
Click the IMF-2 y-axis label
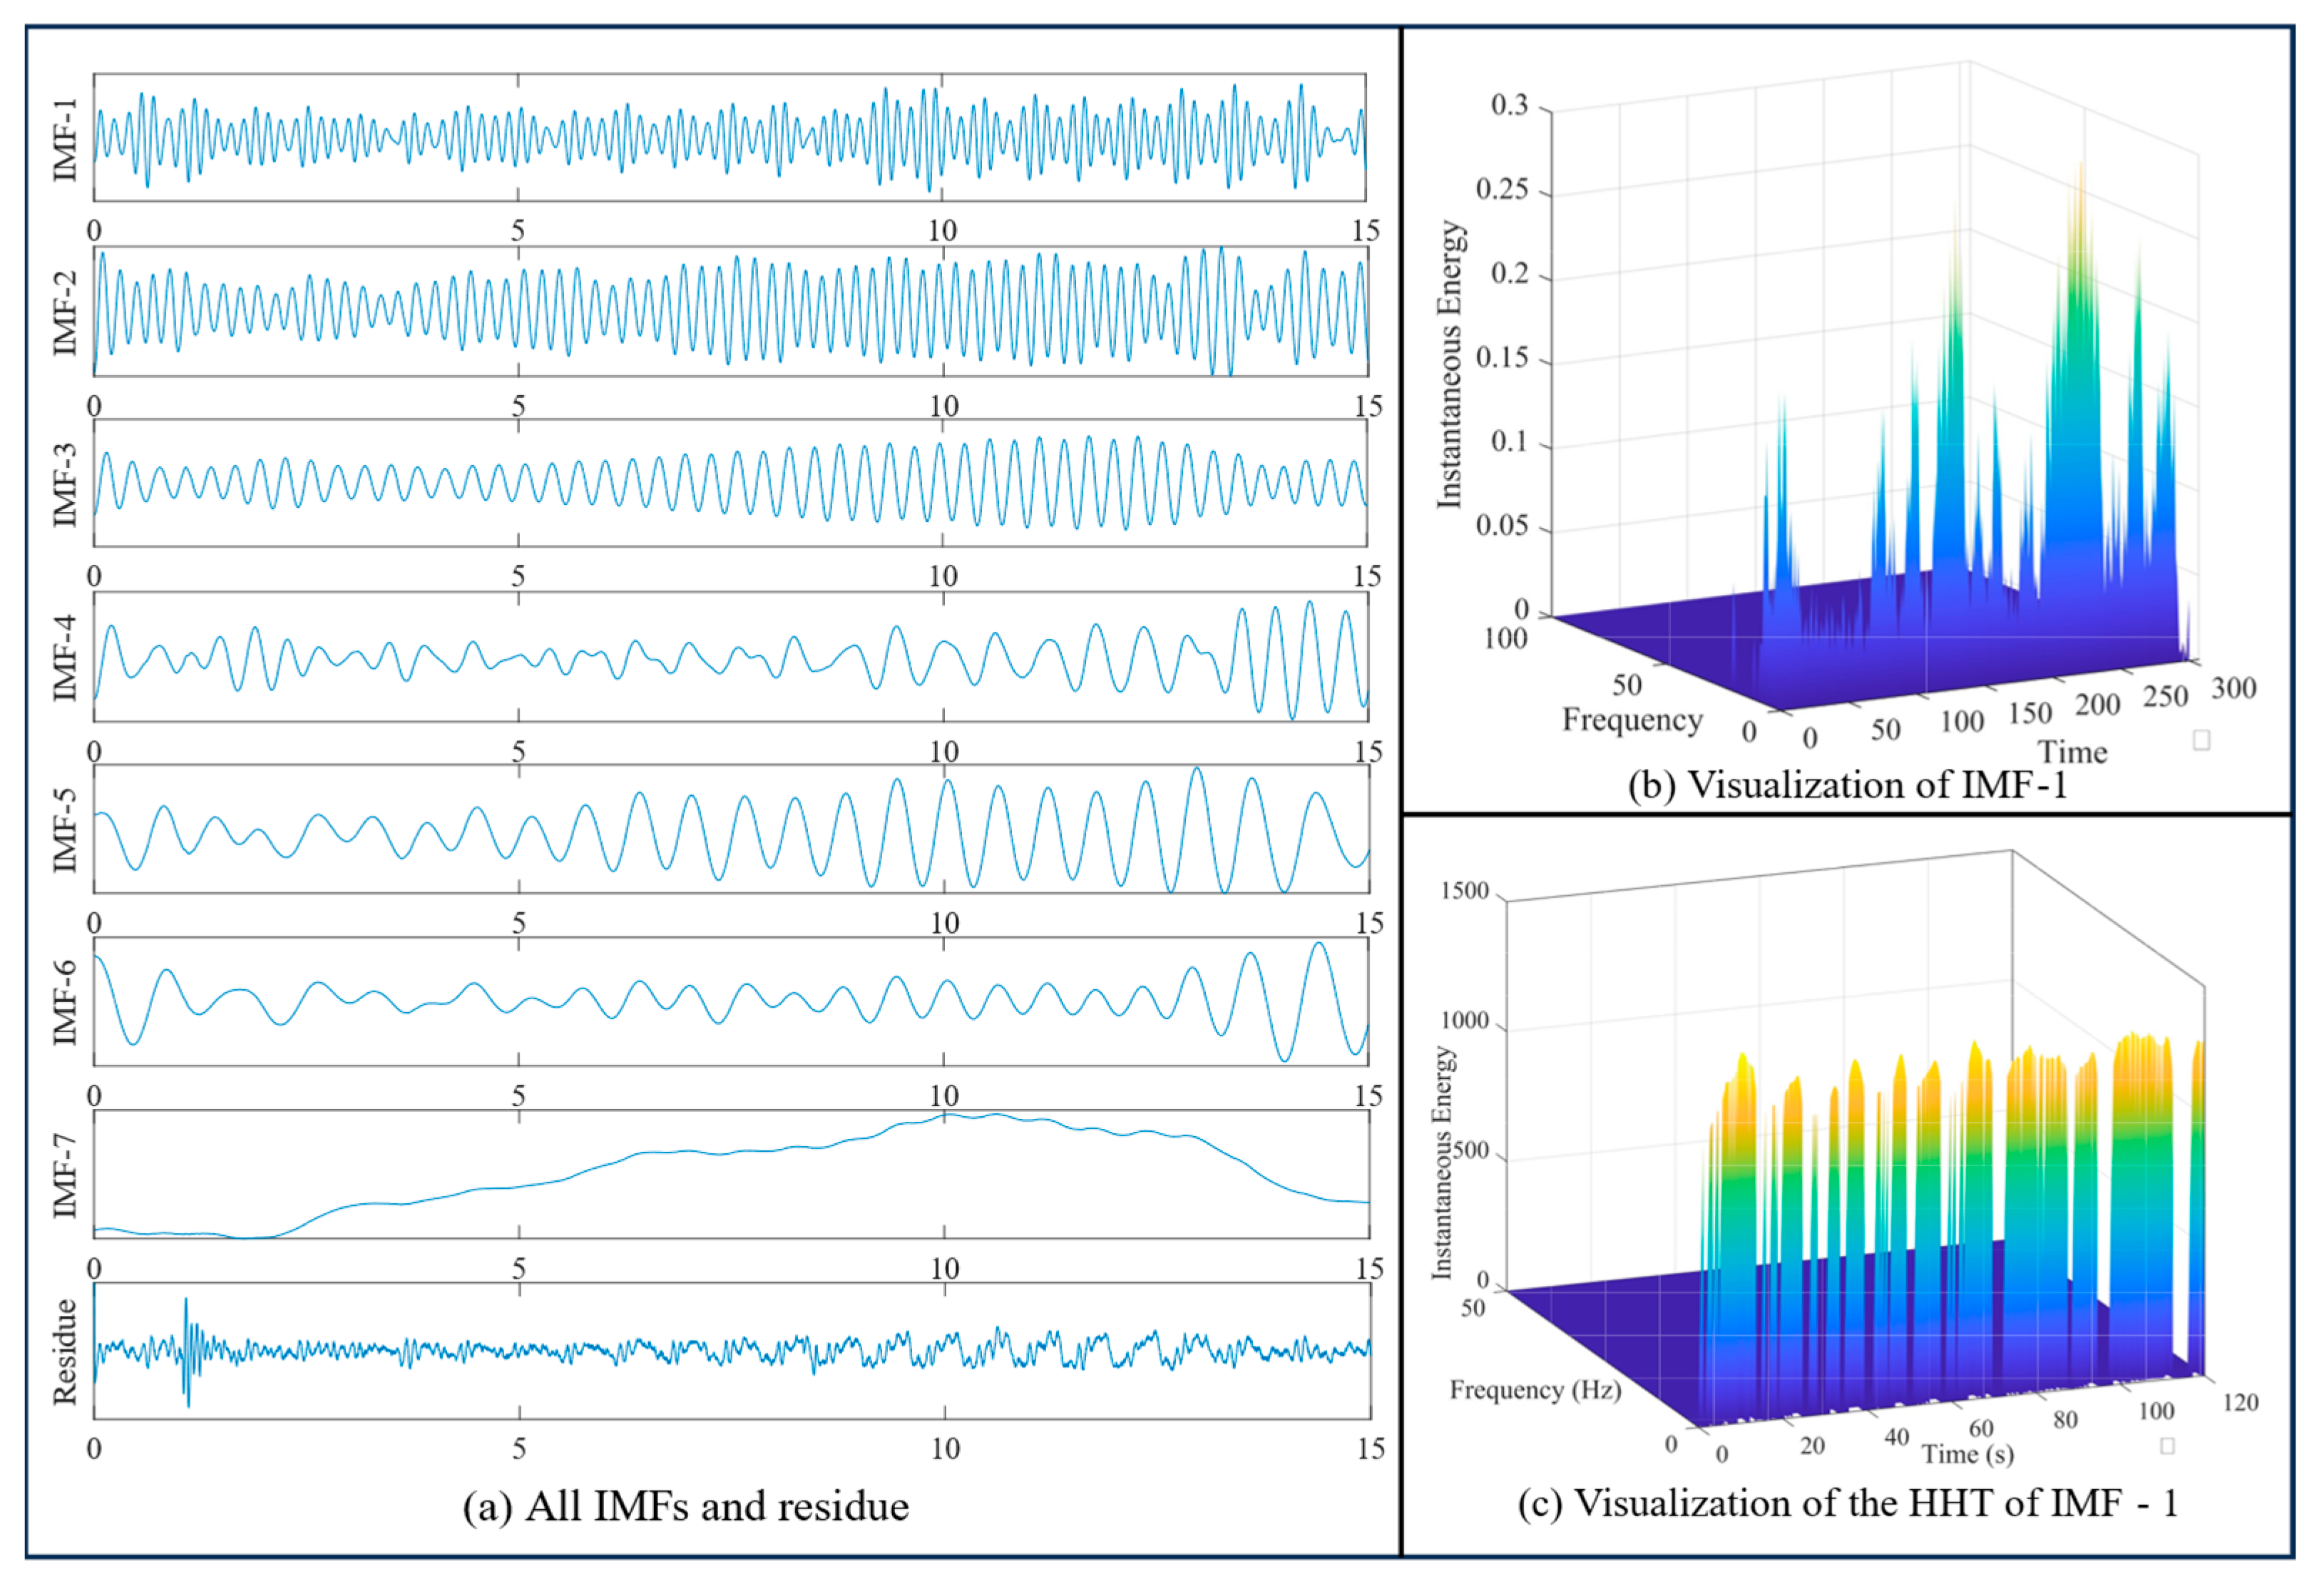[x=64, y=313]
